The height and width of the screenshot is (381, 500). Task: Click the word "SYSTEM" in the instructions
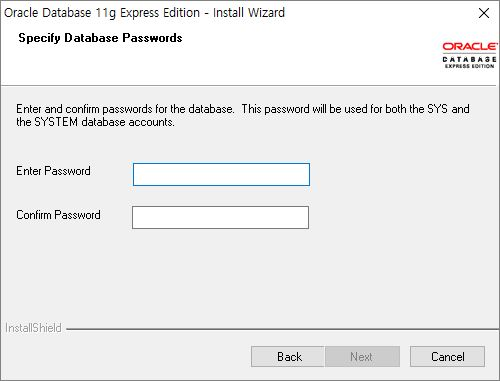tap(56, 122)
